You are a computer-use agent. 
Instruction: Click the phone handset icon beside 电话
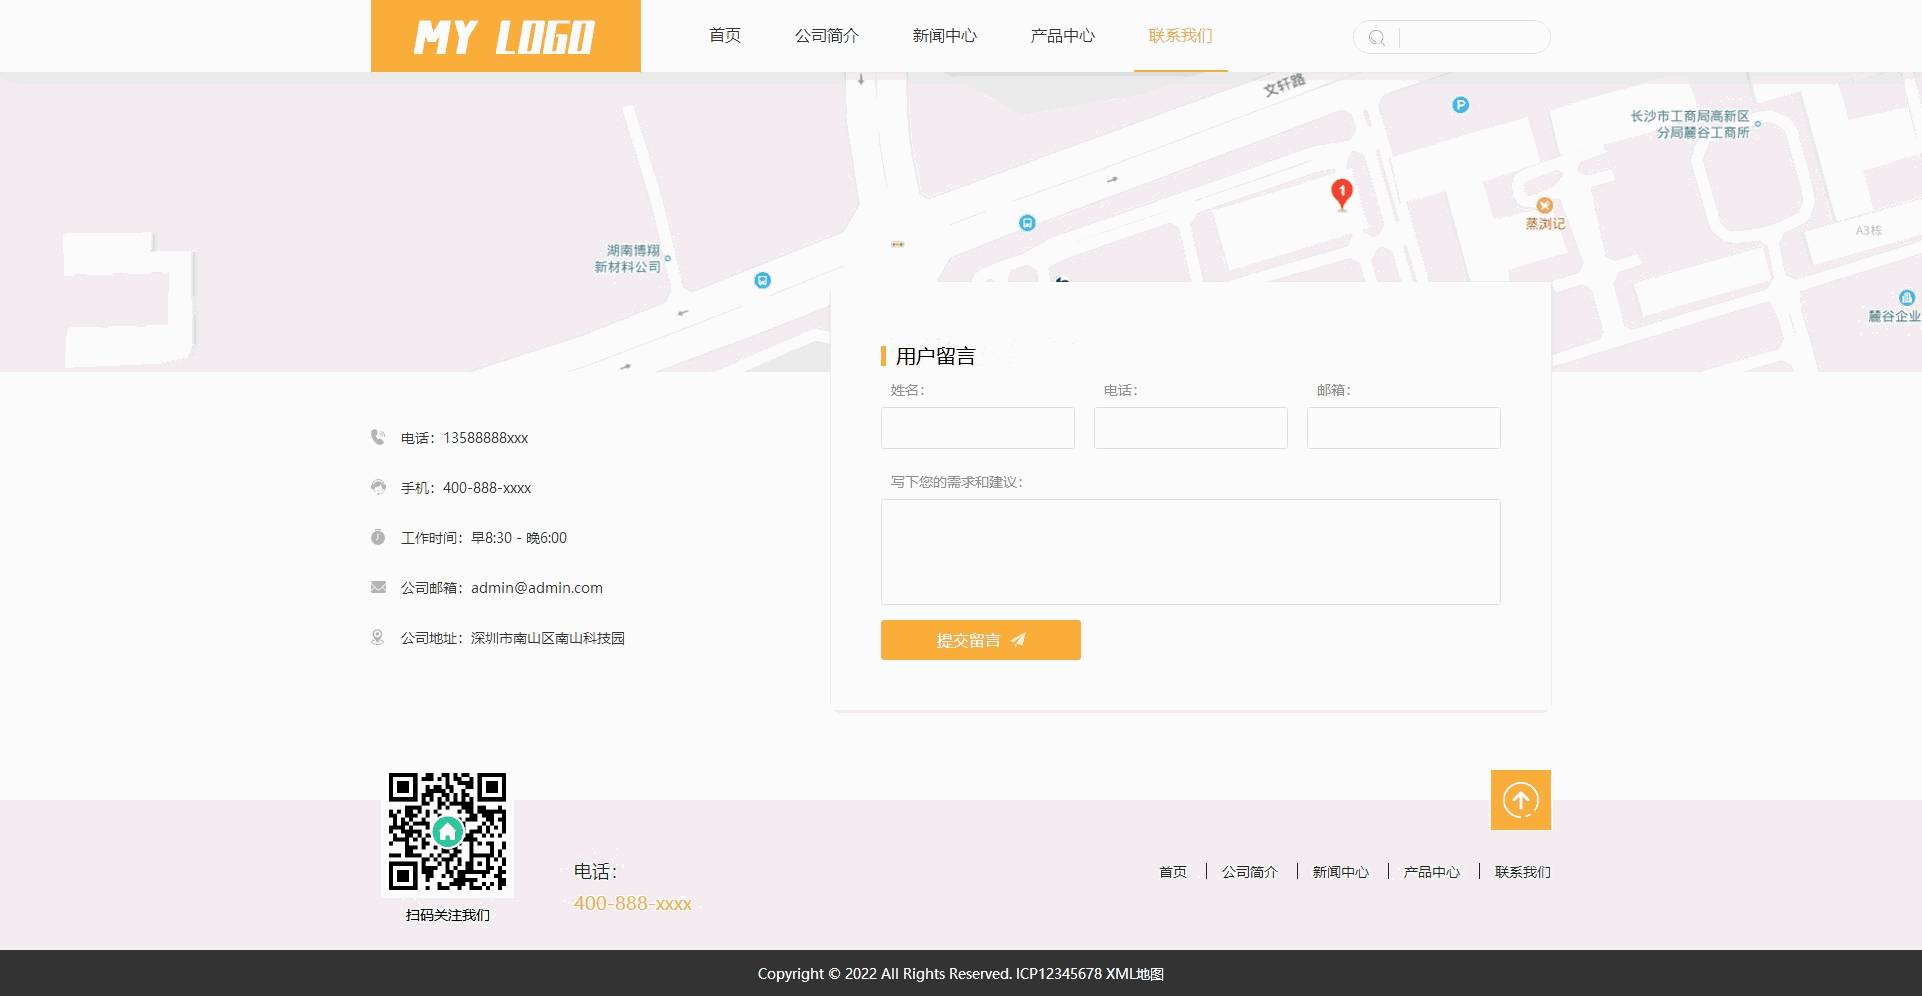tap(378, 437)
